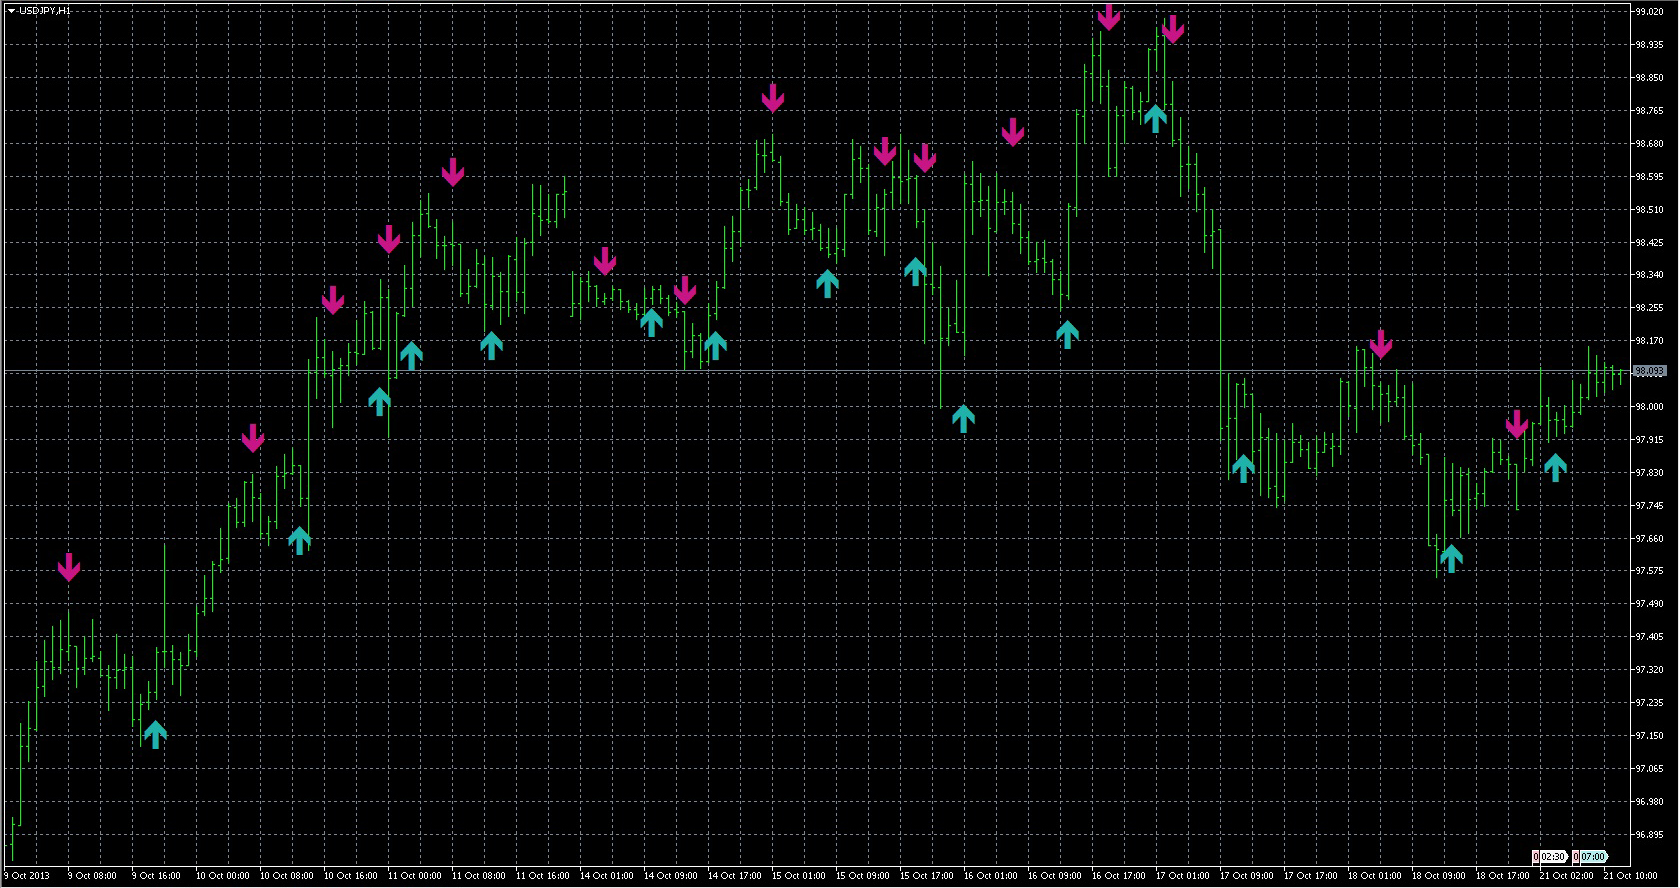Click the 21 Oct 02:00 time axis label
Viewport: 1680px width, 888px height.
1566,876
